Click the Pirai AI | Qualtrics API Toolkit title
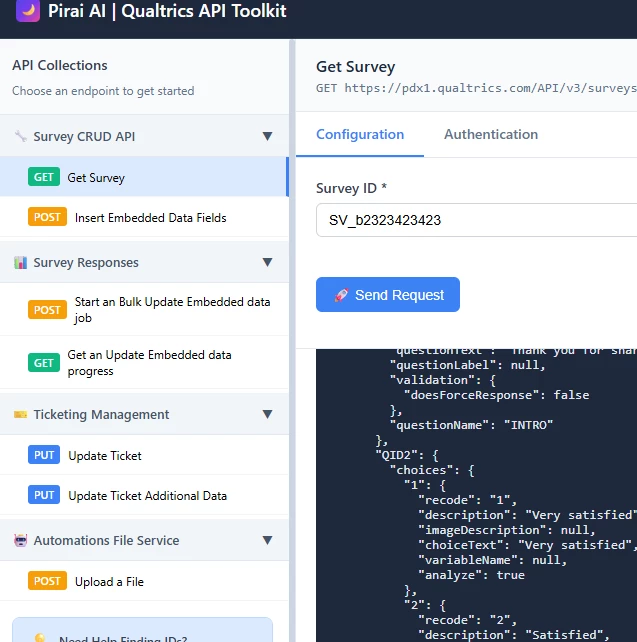The image size is (637, 642). pyautogui.click(x=167, y=11)
